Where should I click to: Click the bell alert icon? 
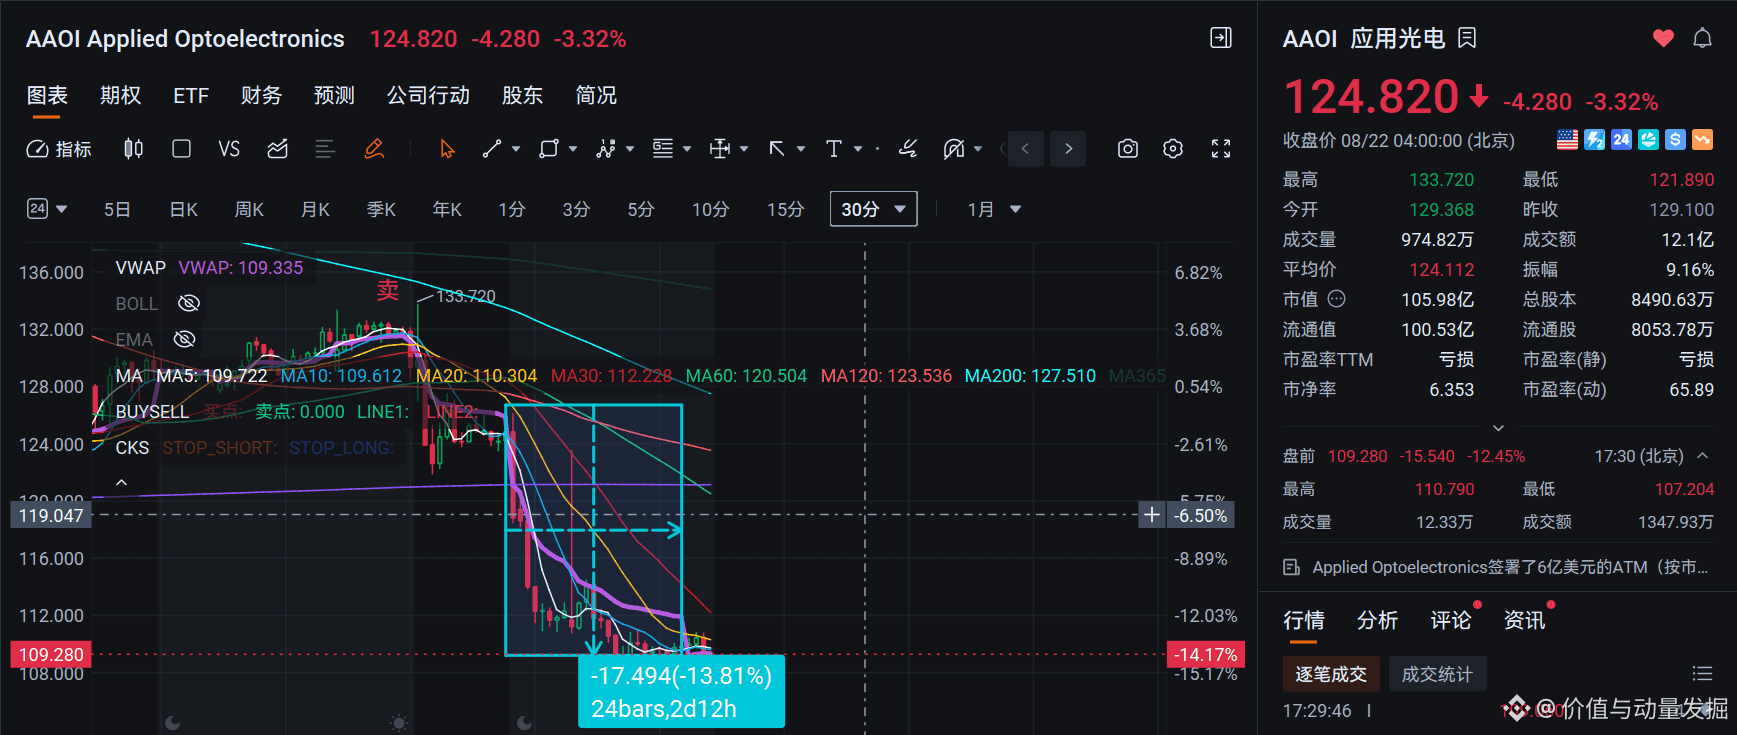click(x=1702, y=38)
